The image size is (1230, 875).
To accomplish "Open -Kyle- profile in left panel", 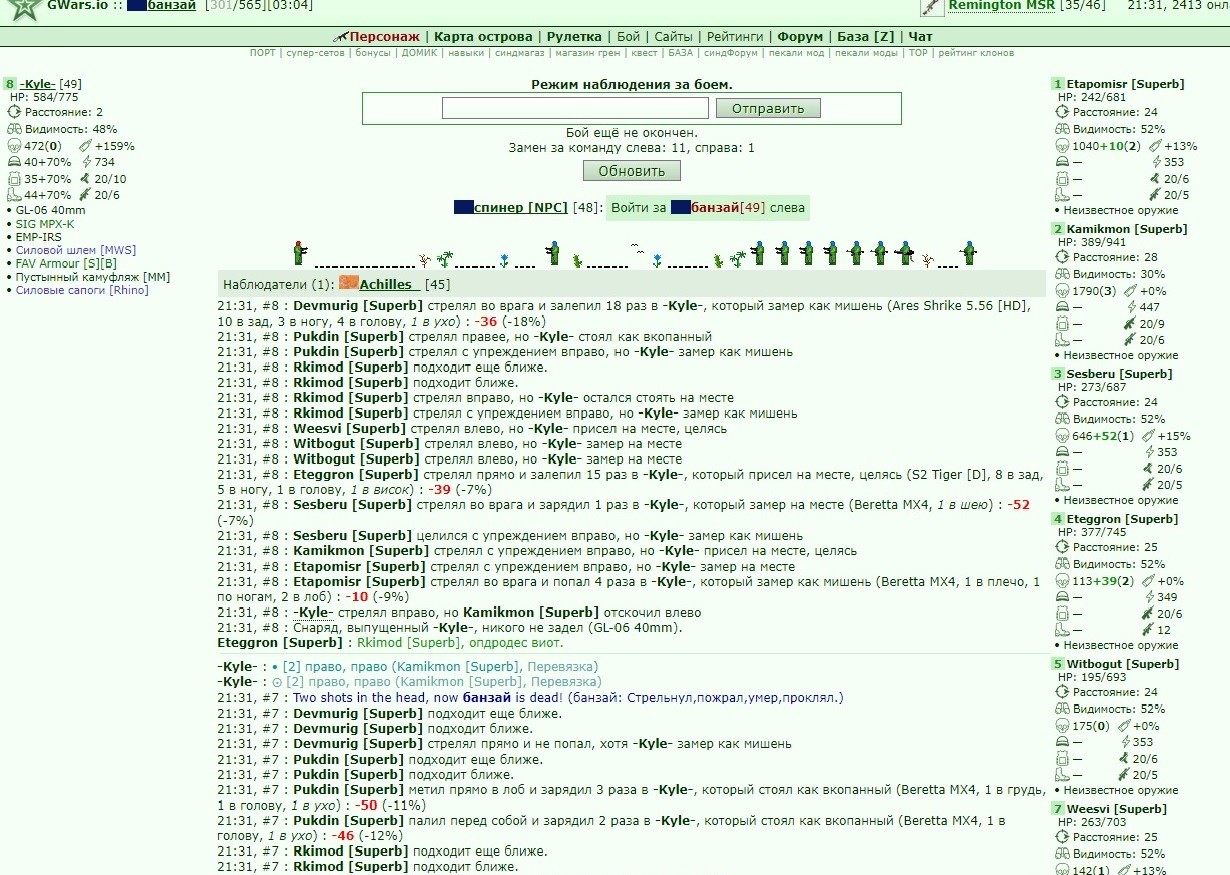I will pos(39,84).
